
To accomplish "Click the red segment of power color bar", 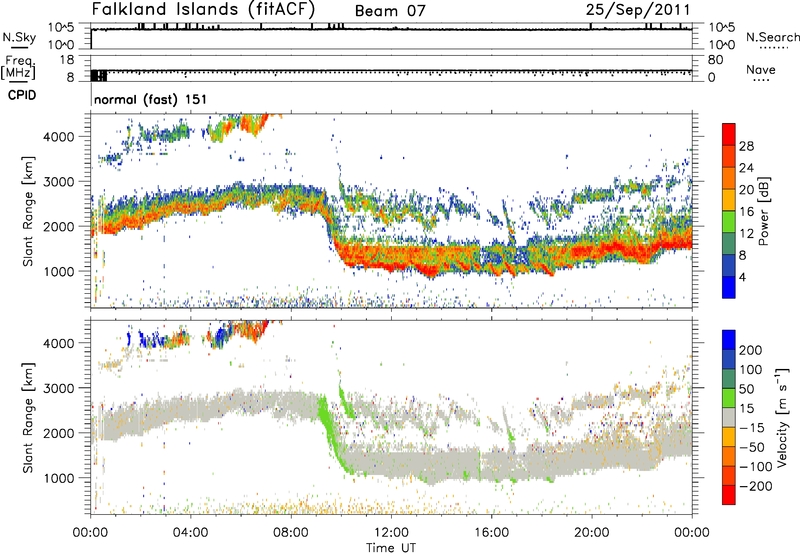I will click(729, 134).
